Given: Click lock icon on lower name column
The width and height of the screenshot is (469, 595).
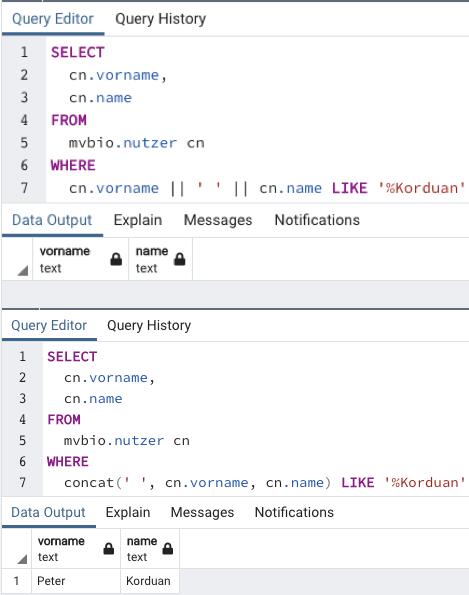Looking at the screenshot, I should coord(168,548).
